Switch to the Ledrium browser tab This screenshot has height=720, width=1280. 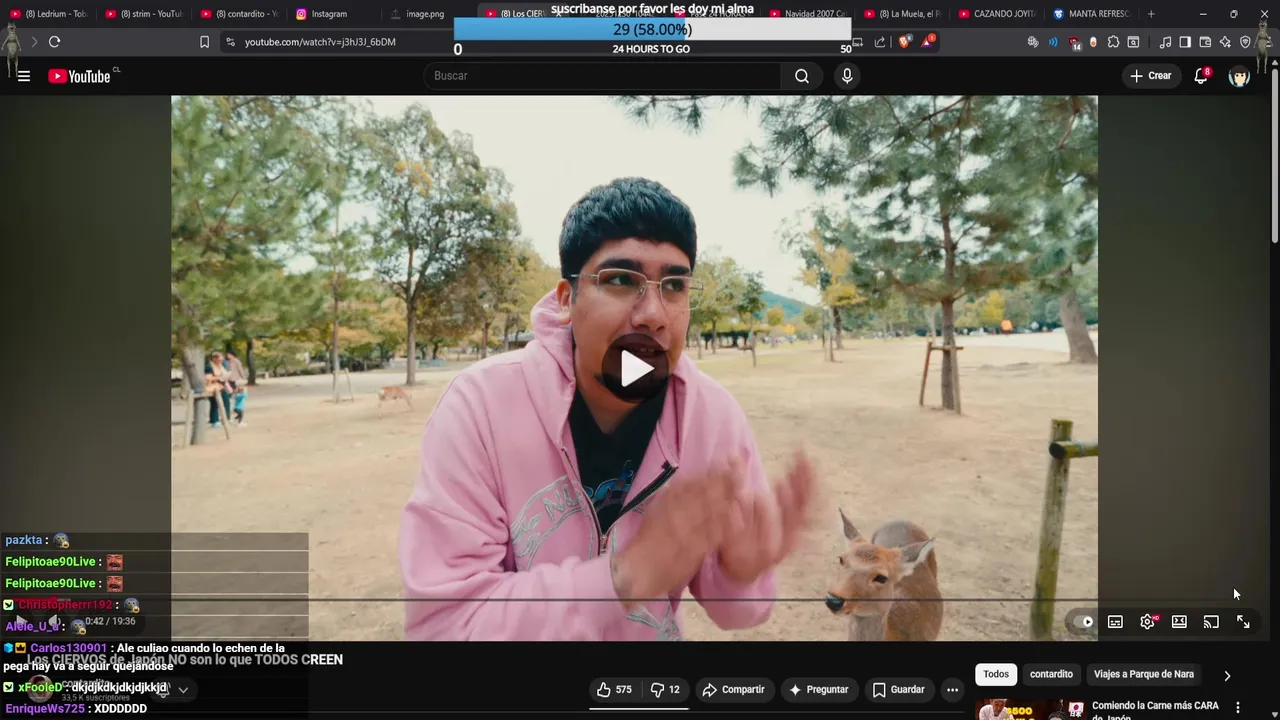48,14
